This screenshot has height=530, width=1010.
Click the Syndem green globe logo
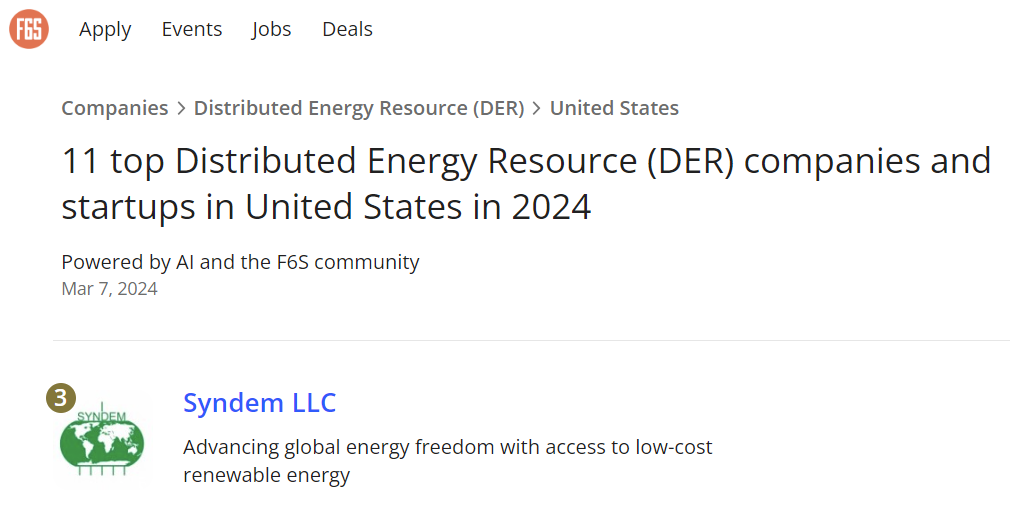tap(102, 439)
